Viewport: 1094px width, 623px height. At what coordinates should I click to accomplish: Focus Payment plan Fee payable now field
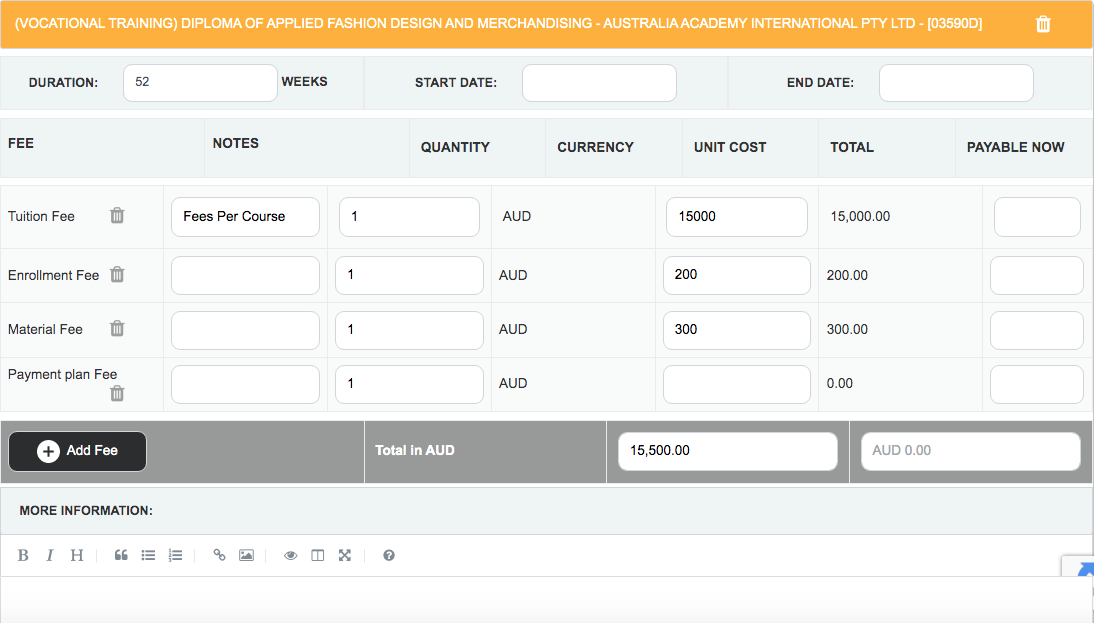coord(1037,384)
